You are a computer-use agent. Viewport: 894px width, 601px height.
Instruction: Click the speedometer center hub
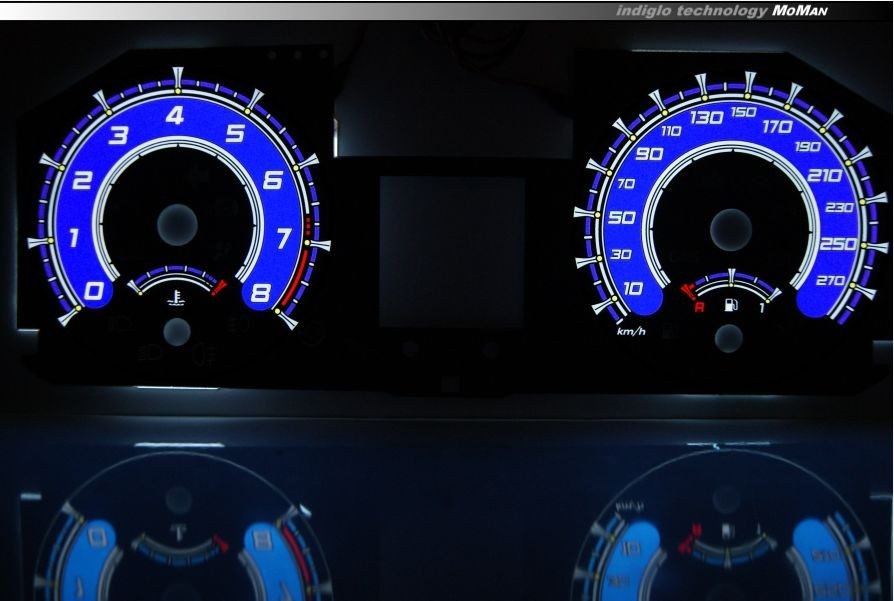point(731,229)
